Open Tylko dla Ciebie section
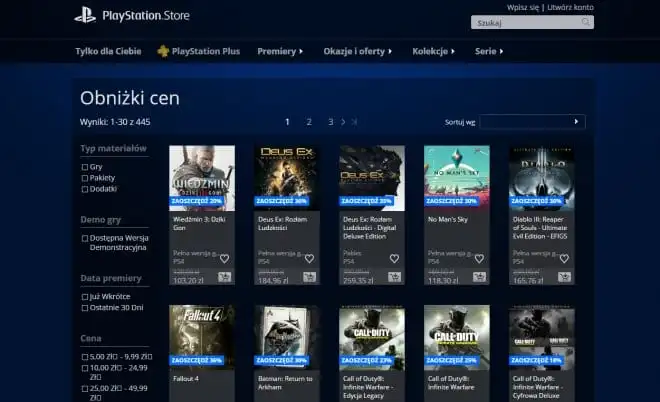Screen dimensions: 660x402 [x=108, y=51]
